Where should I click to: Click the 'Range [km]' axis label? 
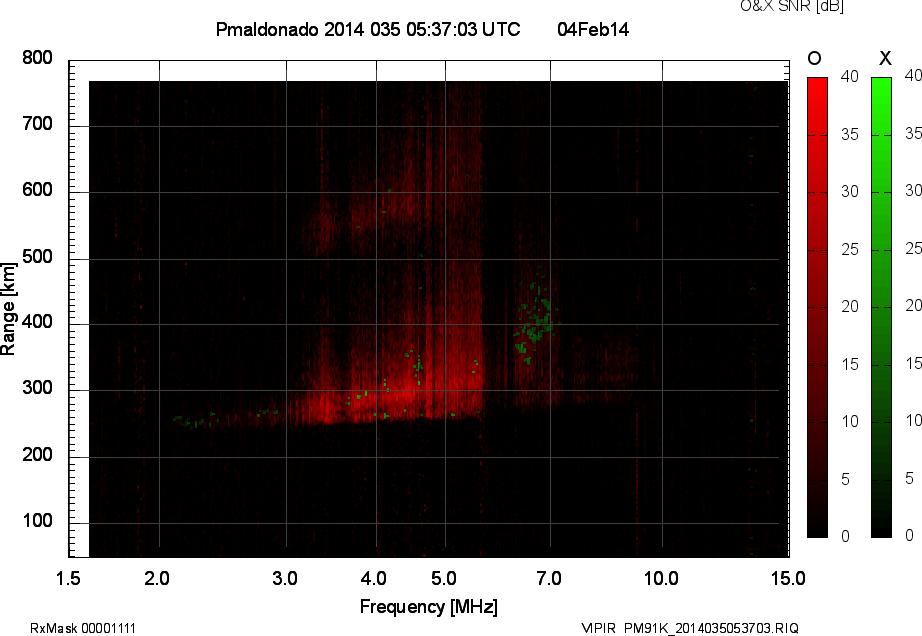coord(8,309)
